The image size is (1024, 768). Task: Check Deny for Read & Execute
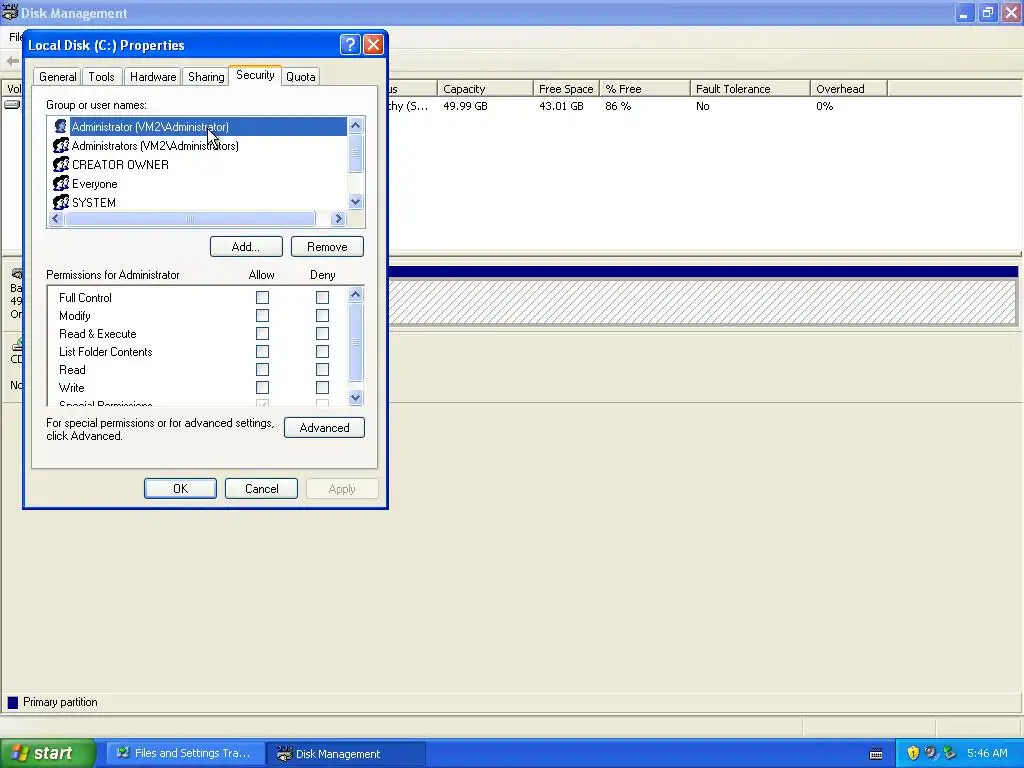pos(322,334)
